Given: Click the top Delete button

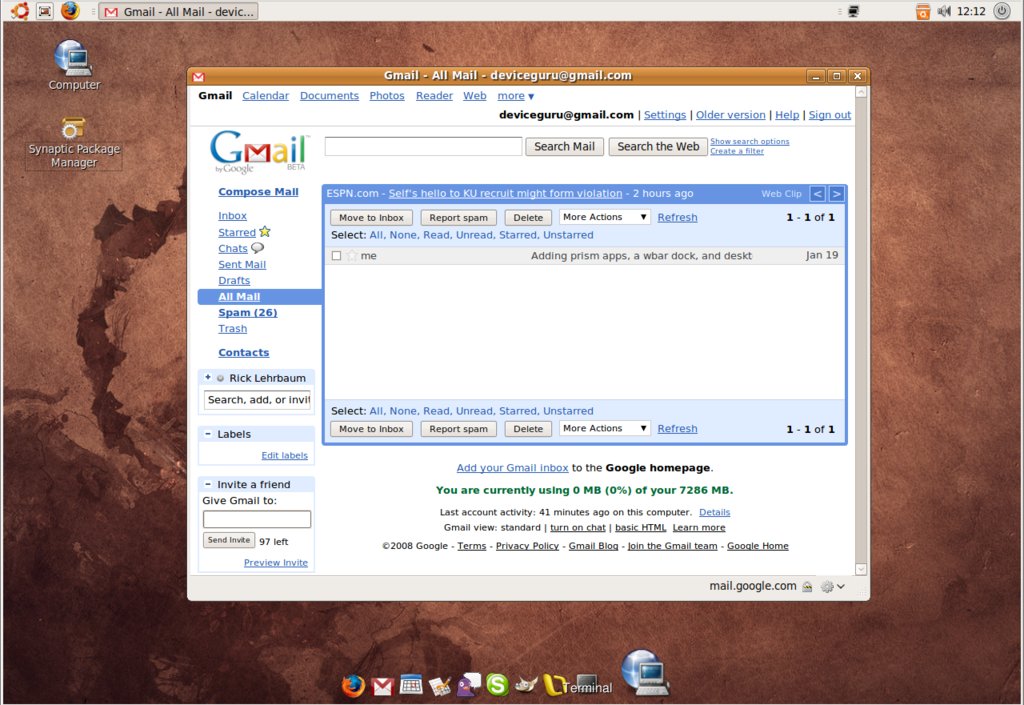Looking at the screenshot, I should pyautogui.click(x=528, y=218).
